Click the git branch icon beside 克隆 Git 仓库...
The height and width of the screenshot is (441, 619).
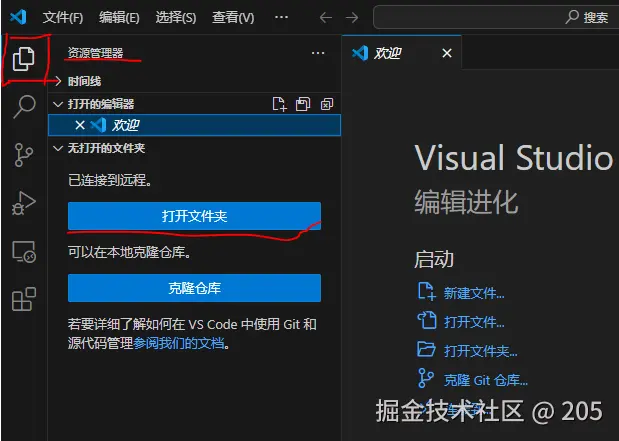coord(426,378)
